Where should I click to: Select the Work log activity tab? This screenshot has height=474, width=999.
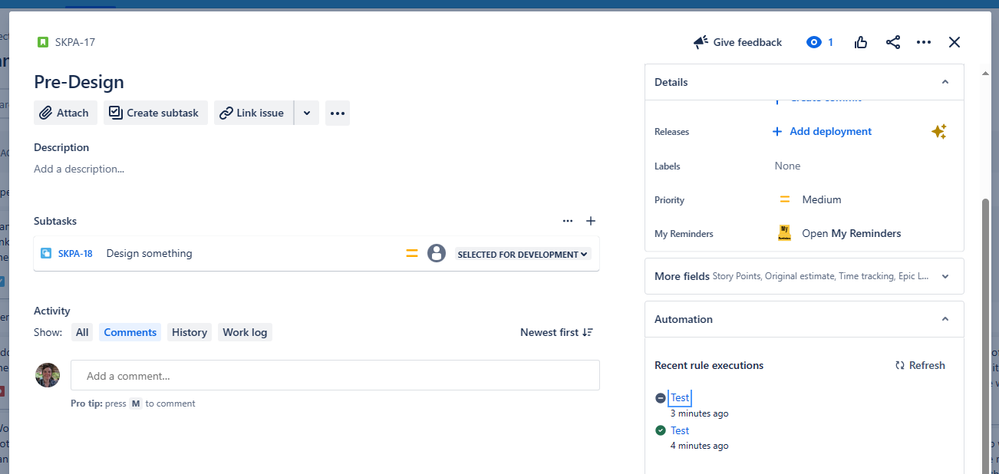[x=245, y=333]
